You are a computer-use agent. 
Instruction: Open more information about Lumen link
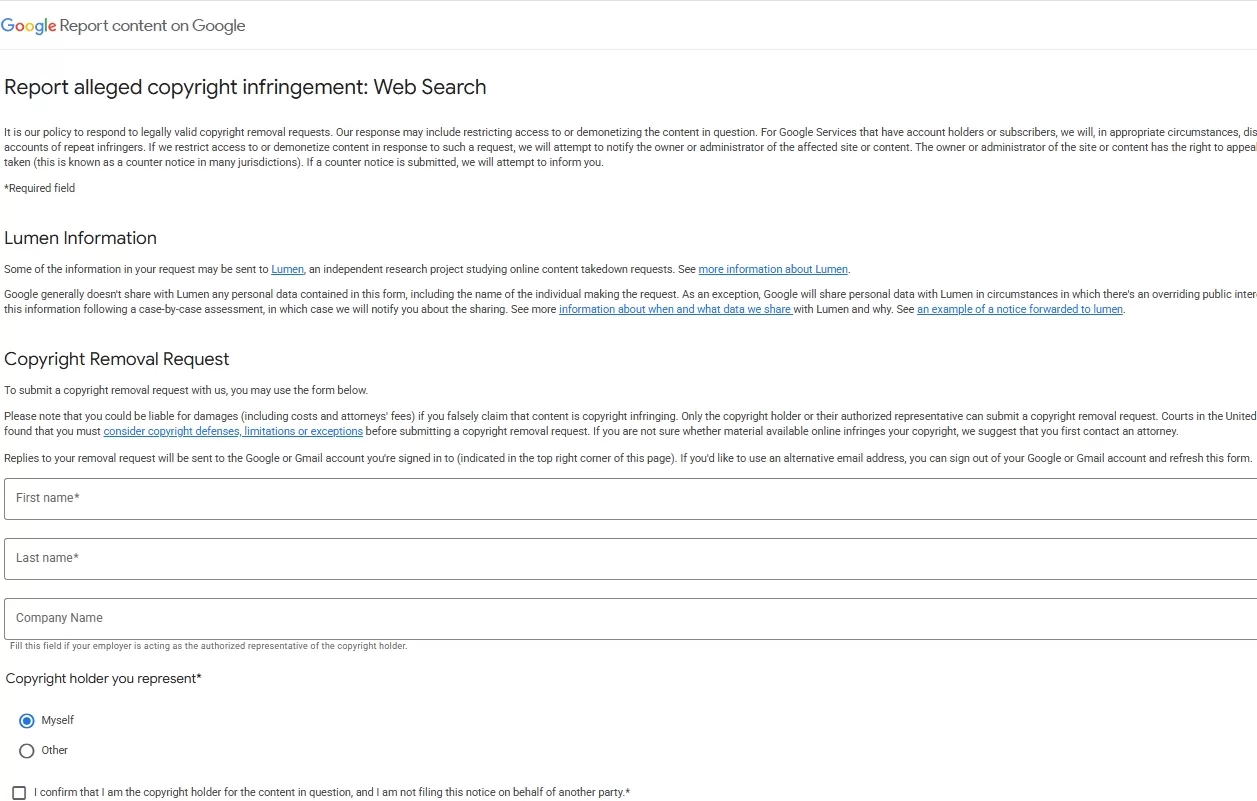pyautogui.click(x=773, y=270)
